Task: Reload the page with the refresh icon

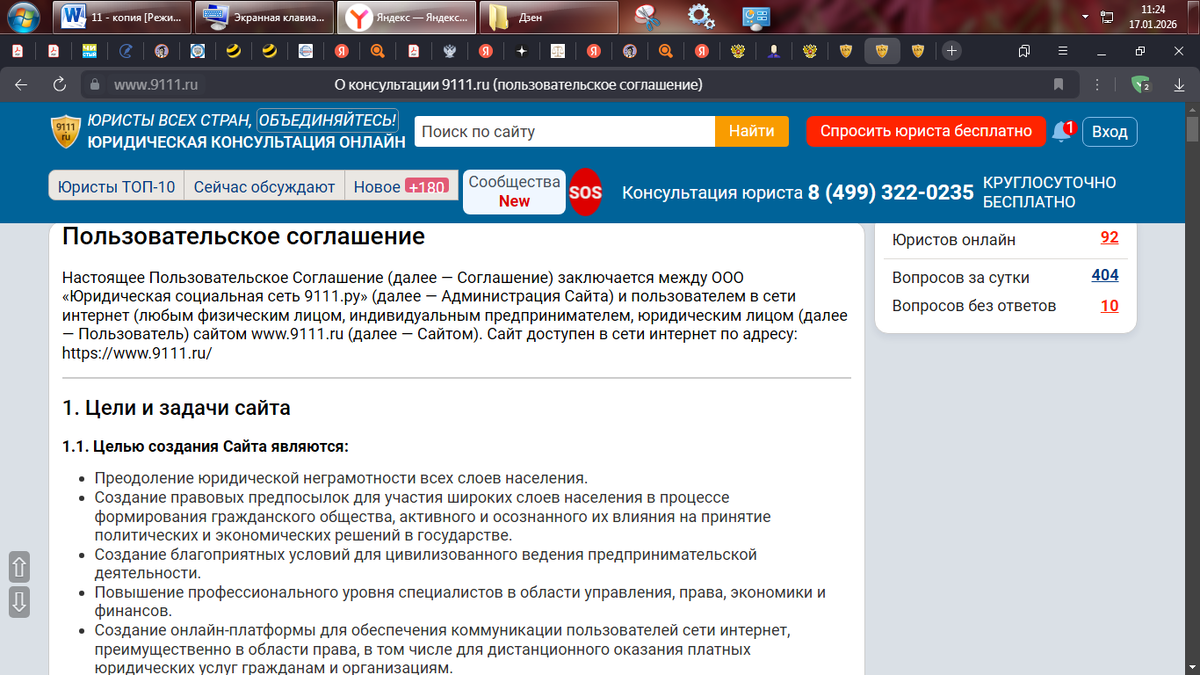Action: [x=59, y=85]
